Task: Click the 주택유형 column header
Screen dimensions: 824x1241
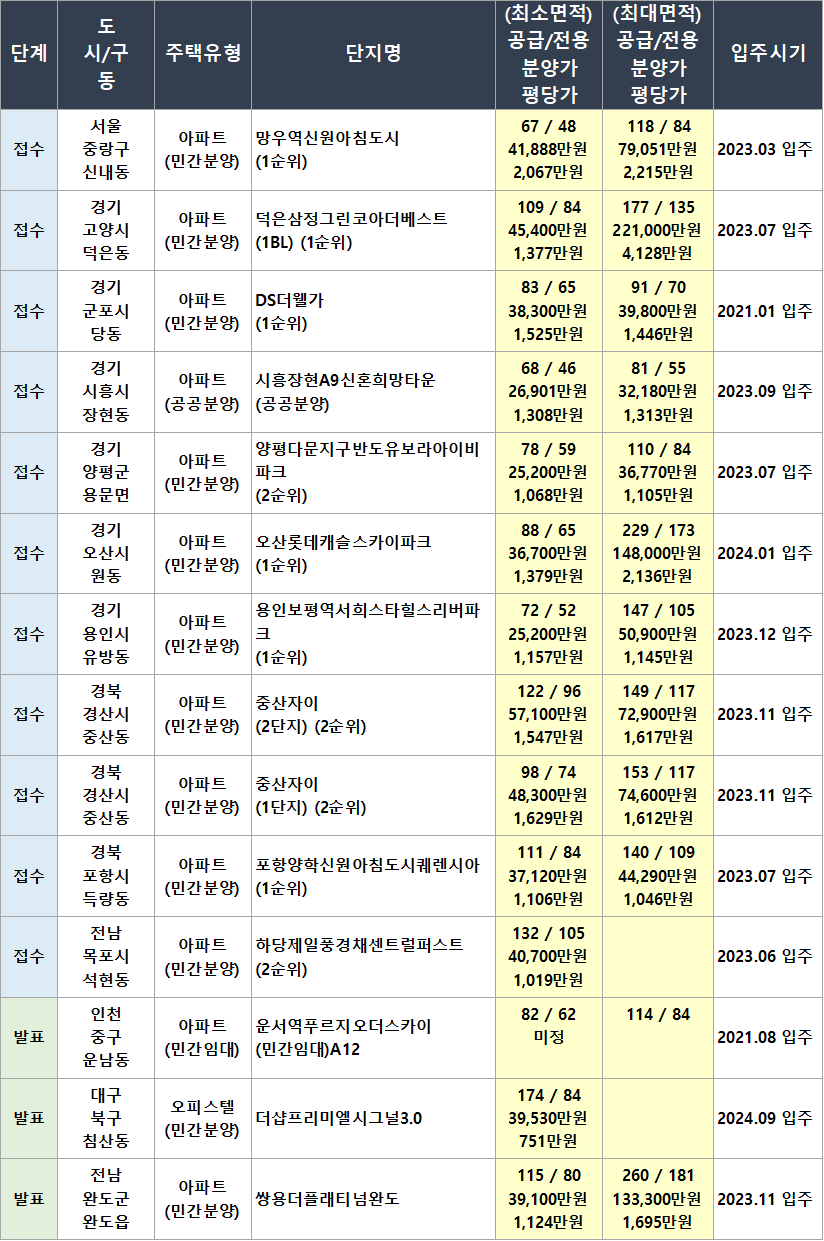Action: tap(203, 54)
